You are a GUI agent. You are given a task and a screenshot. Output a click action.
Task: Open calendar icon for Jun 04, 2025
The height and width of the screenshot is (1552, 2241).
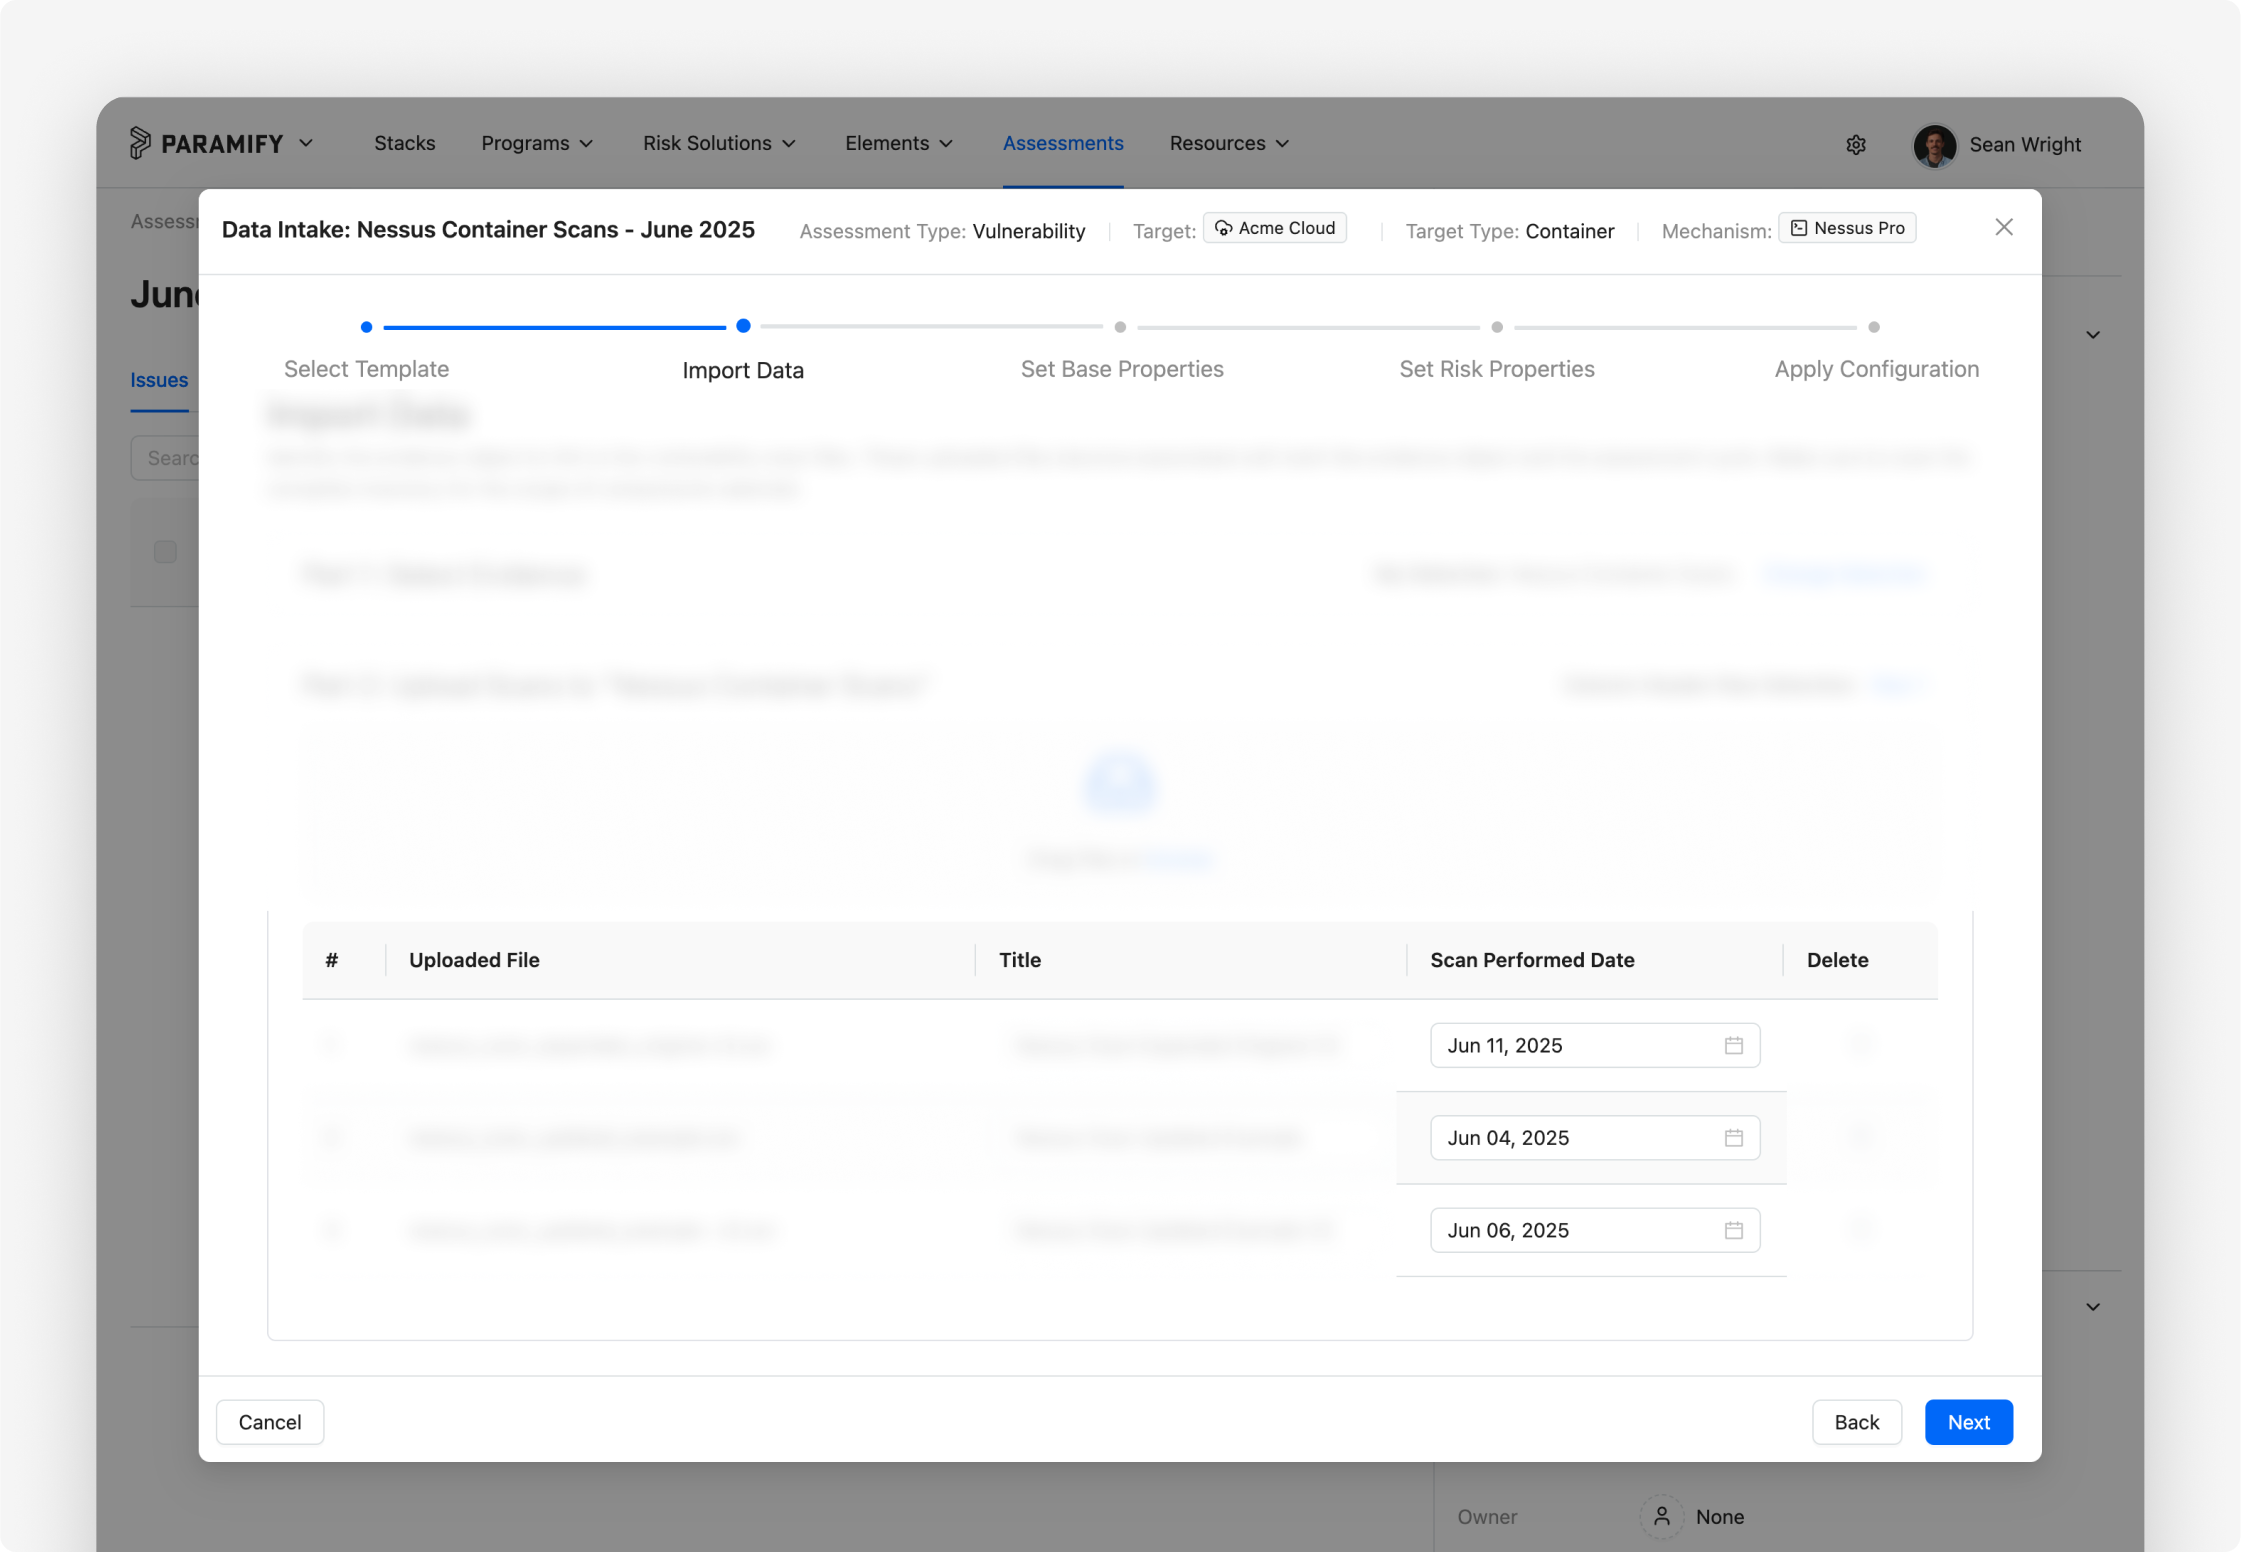[1733, 1138]
